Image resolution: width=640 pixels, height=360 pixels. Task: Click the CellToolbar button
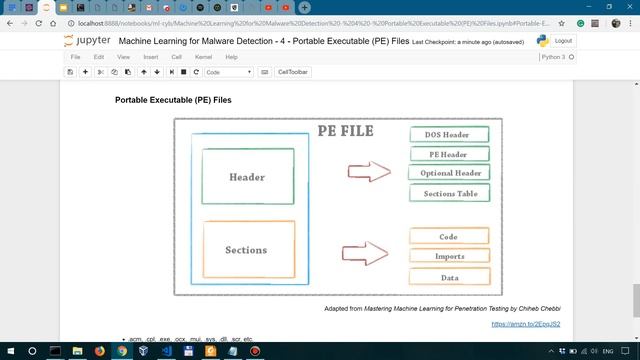(x=293, y=72)
